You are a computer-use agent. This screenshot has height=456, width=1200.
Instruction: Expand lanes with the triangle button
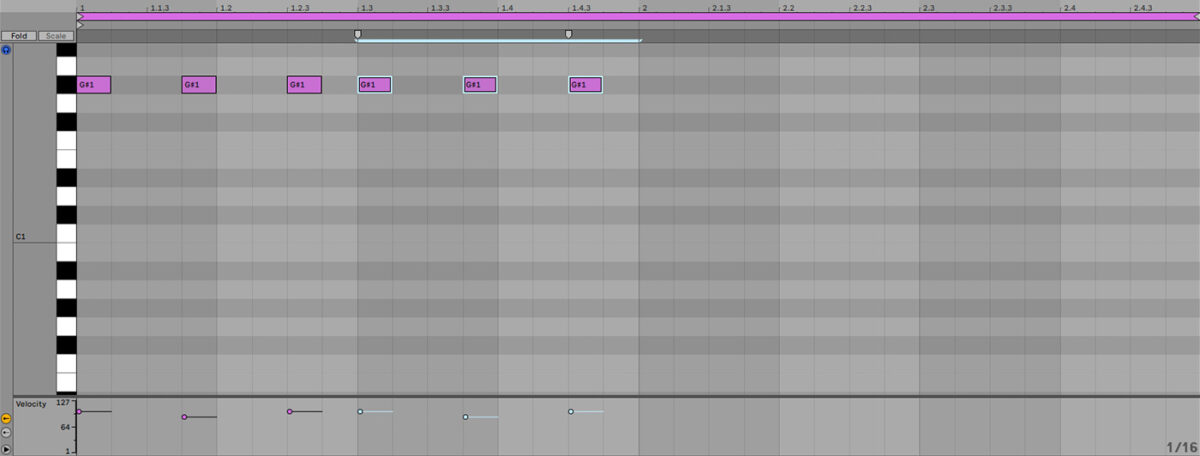click(x=6, y=449)
